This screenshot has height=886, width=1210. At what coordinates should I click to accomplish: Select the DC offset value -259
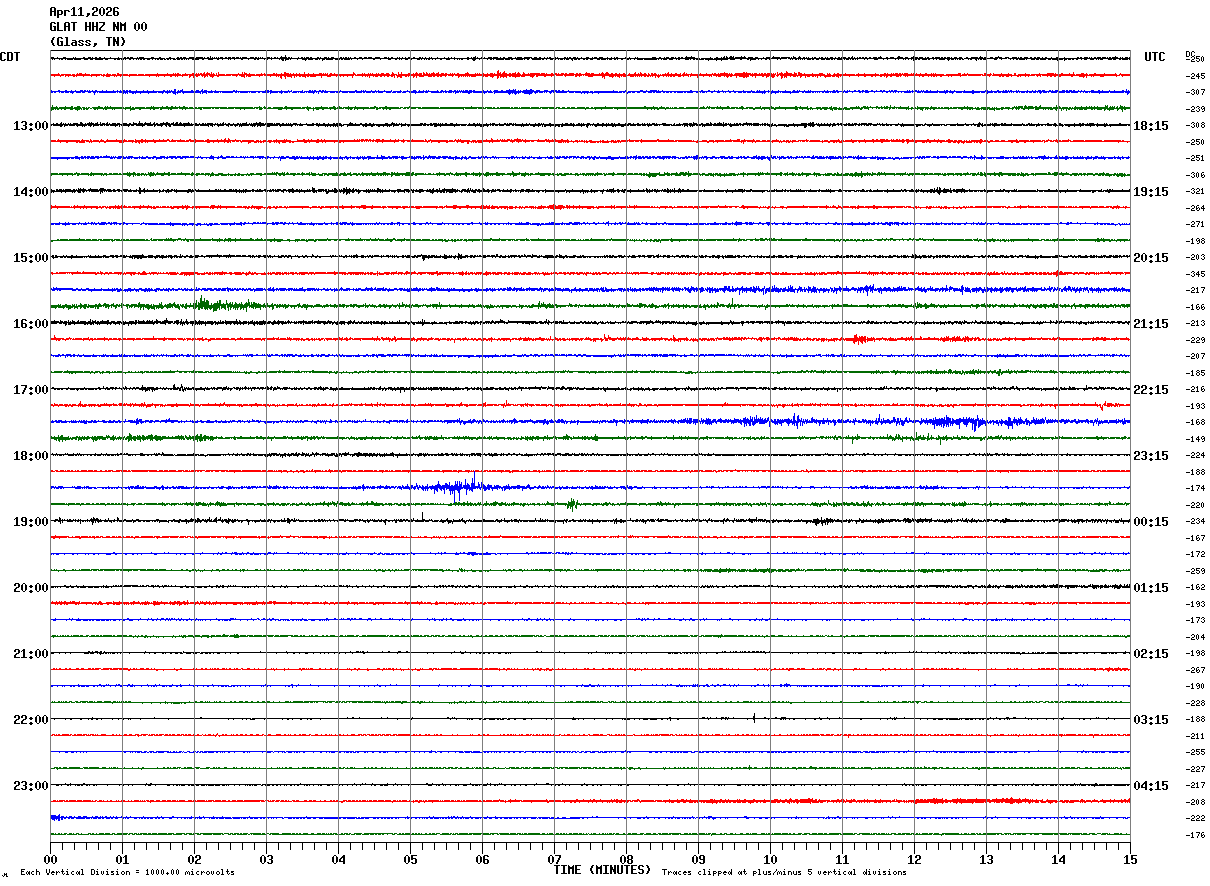tap(1195, 571)
